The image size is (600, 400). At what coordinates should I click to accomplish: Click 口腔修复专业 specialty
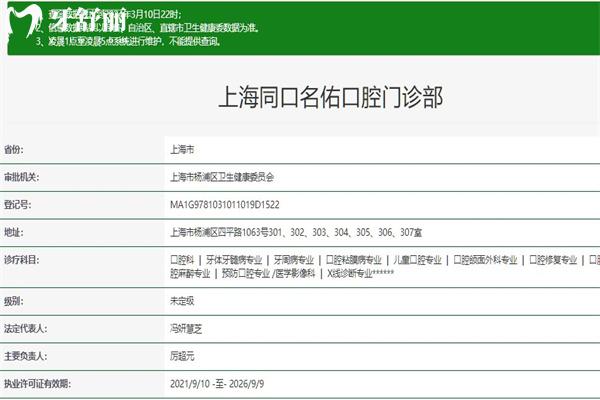pyautogui.click(x=553, y=260)
